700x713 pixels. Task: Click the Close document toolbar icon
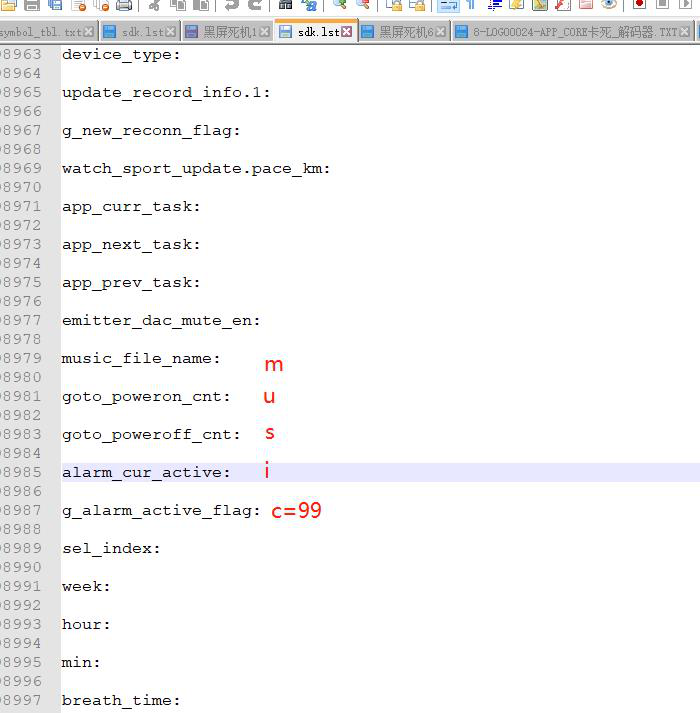click(x=79, y=5)
